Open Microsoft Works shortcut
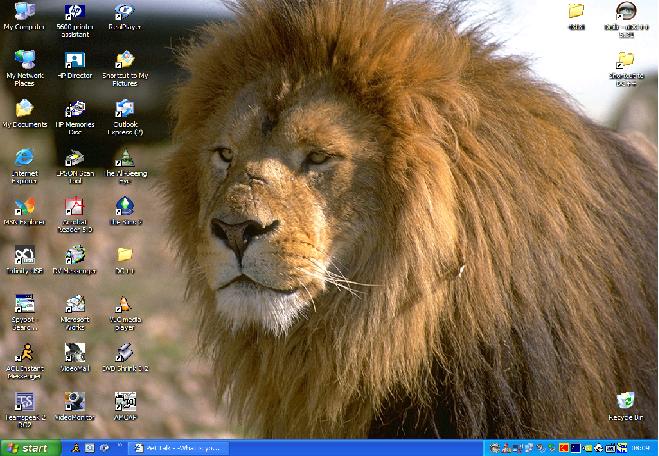 pyautogui.click(x=74, y=304)
